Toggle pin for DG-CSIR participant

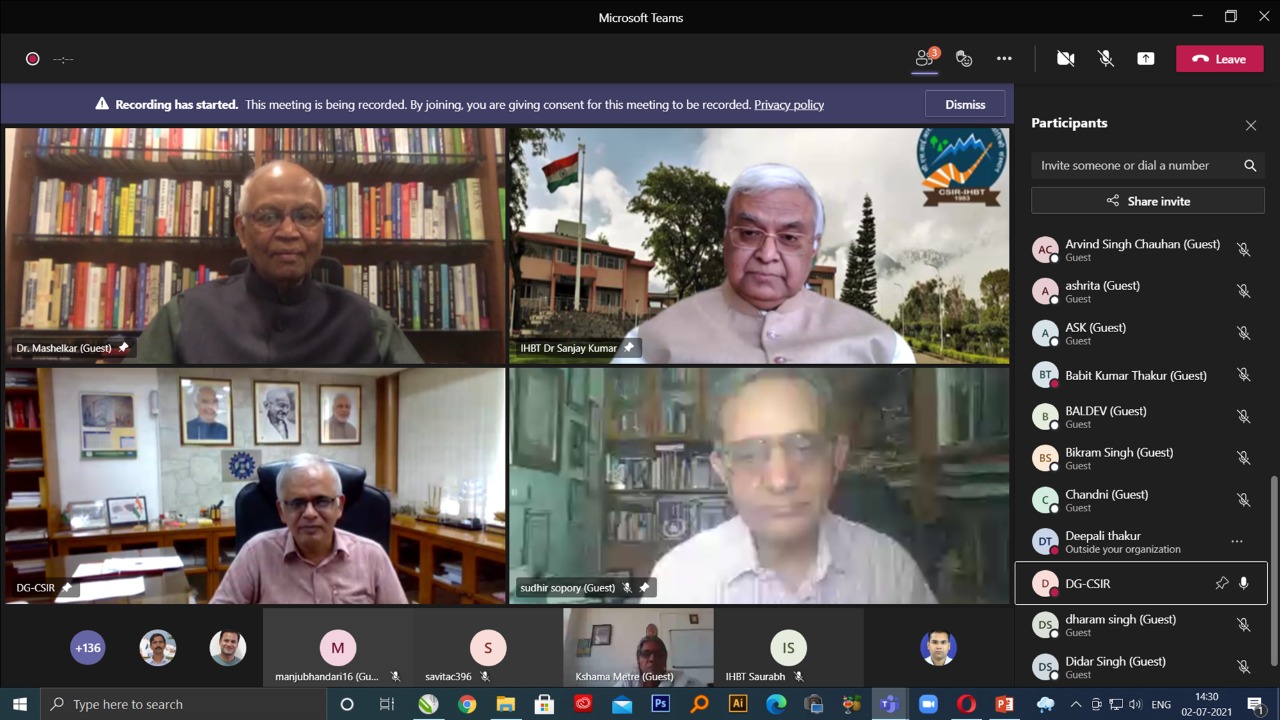pos(1221,583)
